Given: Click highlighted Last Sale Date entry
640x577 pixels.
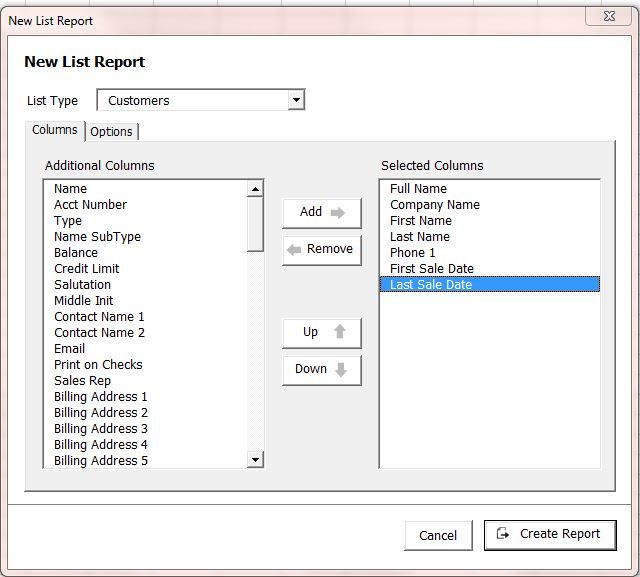Looking at the screenshot, I should coord(490,284).
